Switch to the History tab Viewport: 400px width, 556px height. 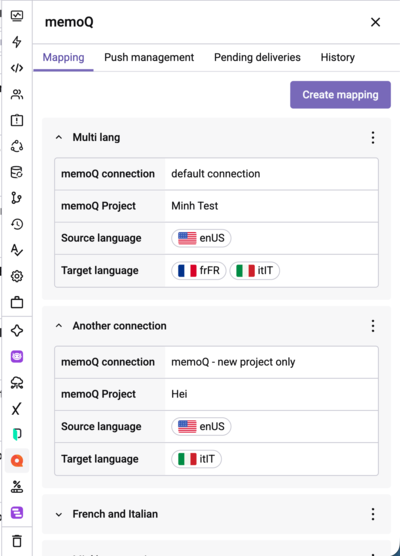[x=338, y=57]
